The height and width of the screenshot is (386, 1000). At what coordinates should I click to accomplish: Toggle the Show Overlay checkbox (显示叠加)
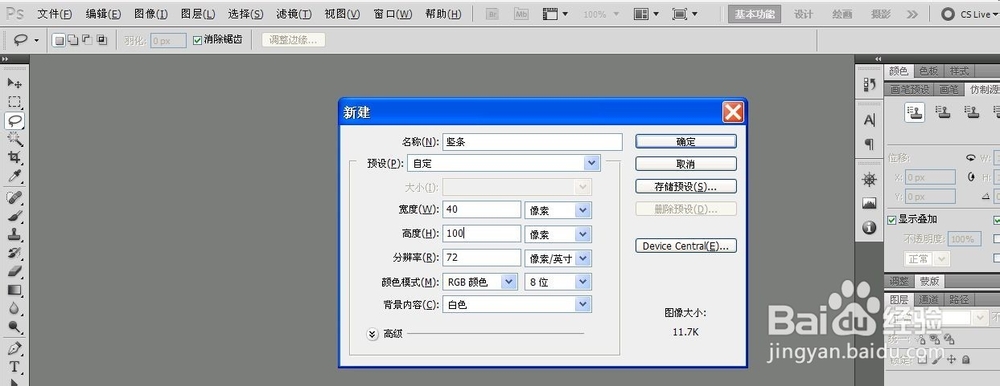(x=892, y=220)
